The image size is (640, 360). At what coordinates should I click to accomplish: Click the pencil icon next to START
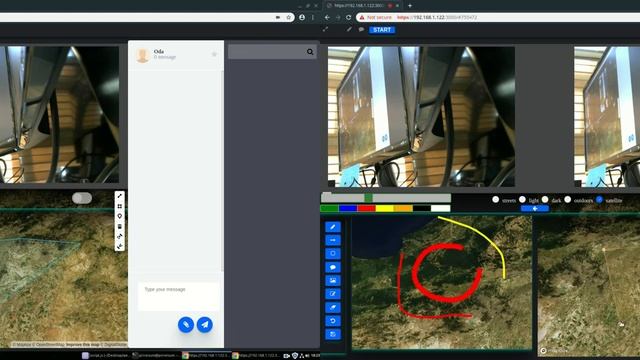click(x=349, y=29)
